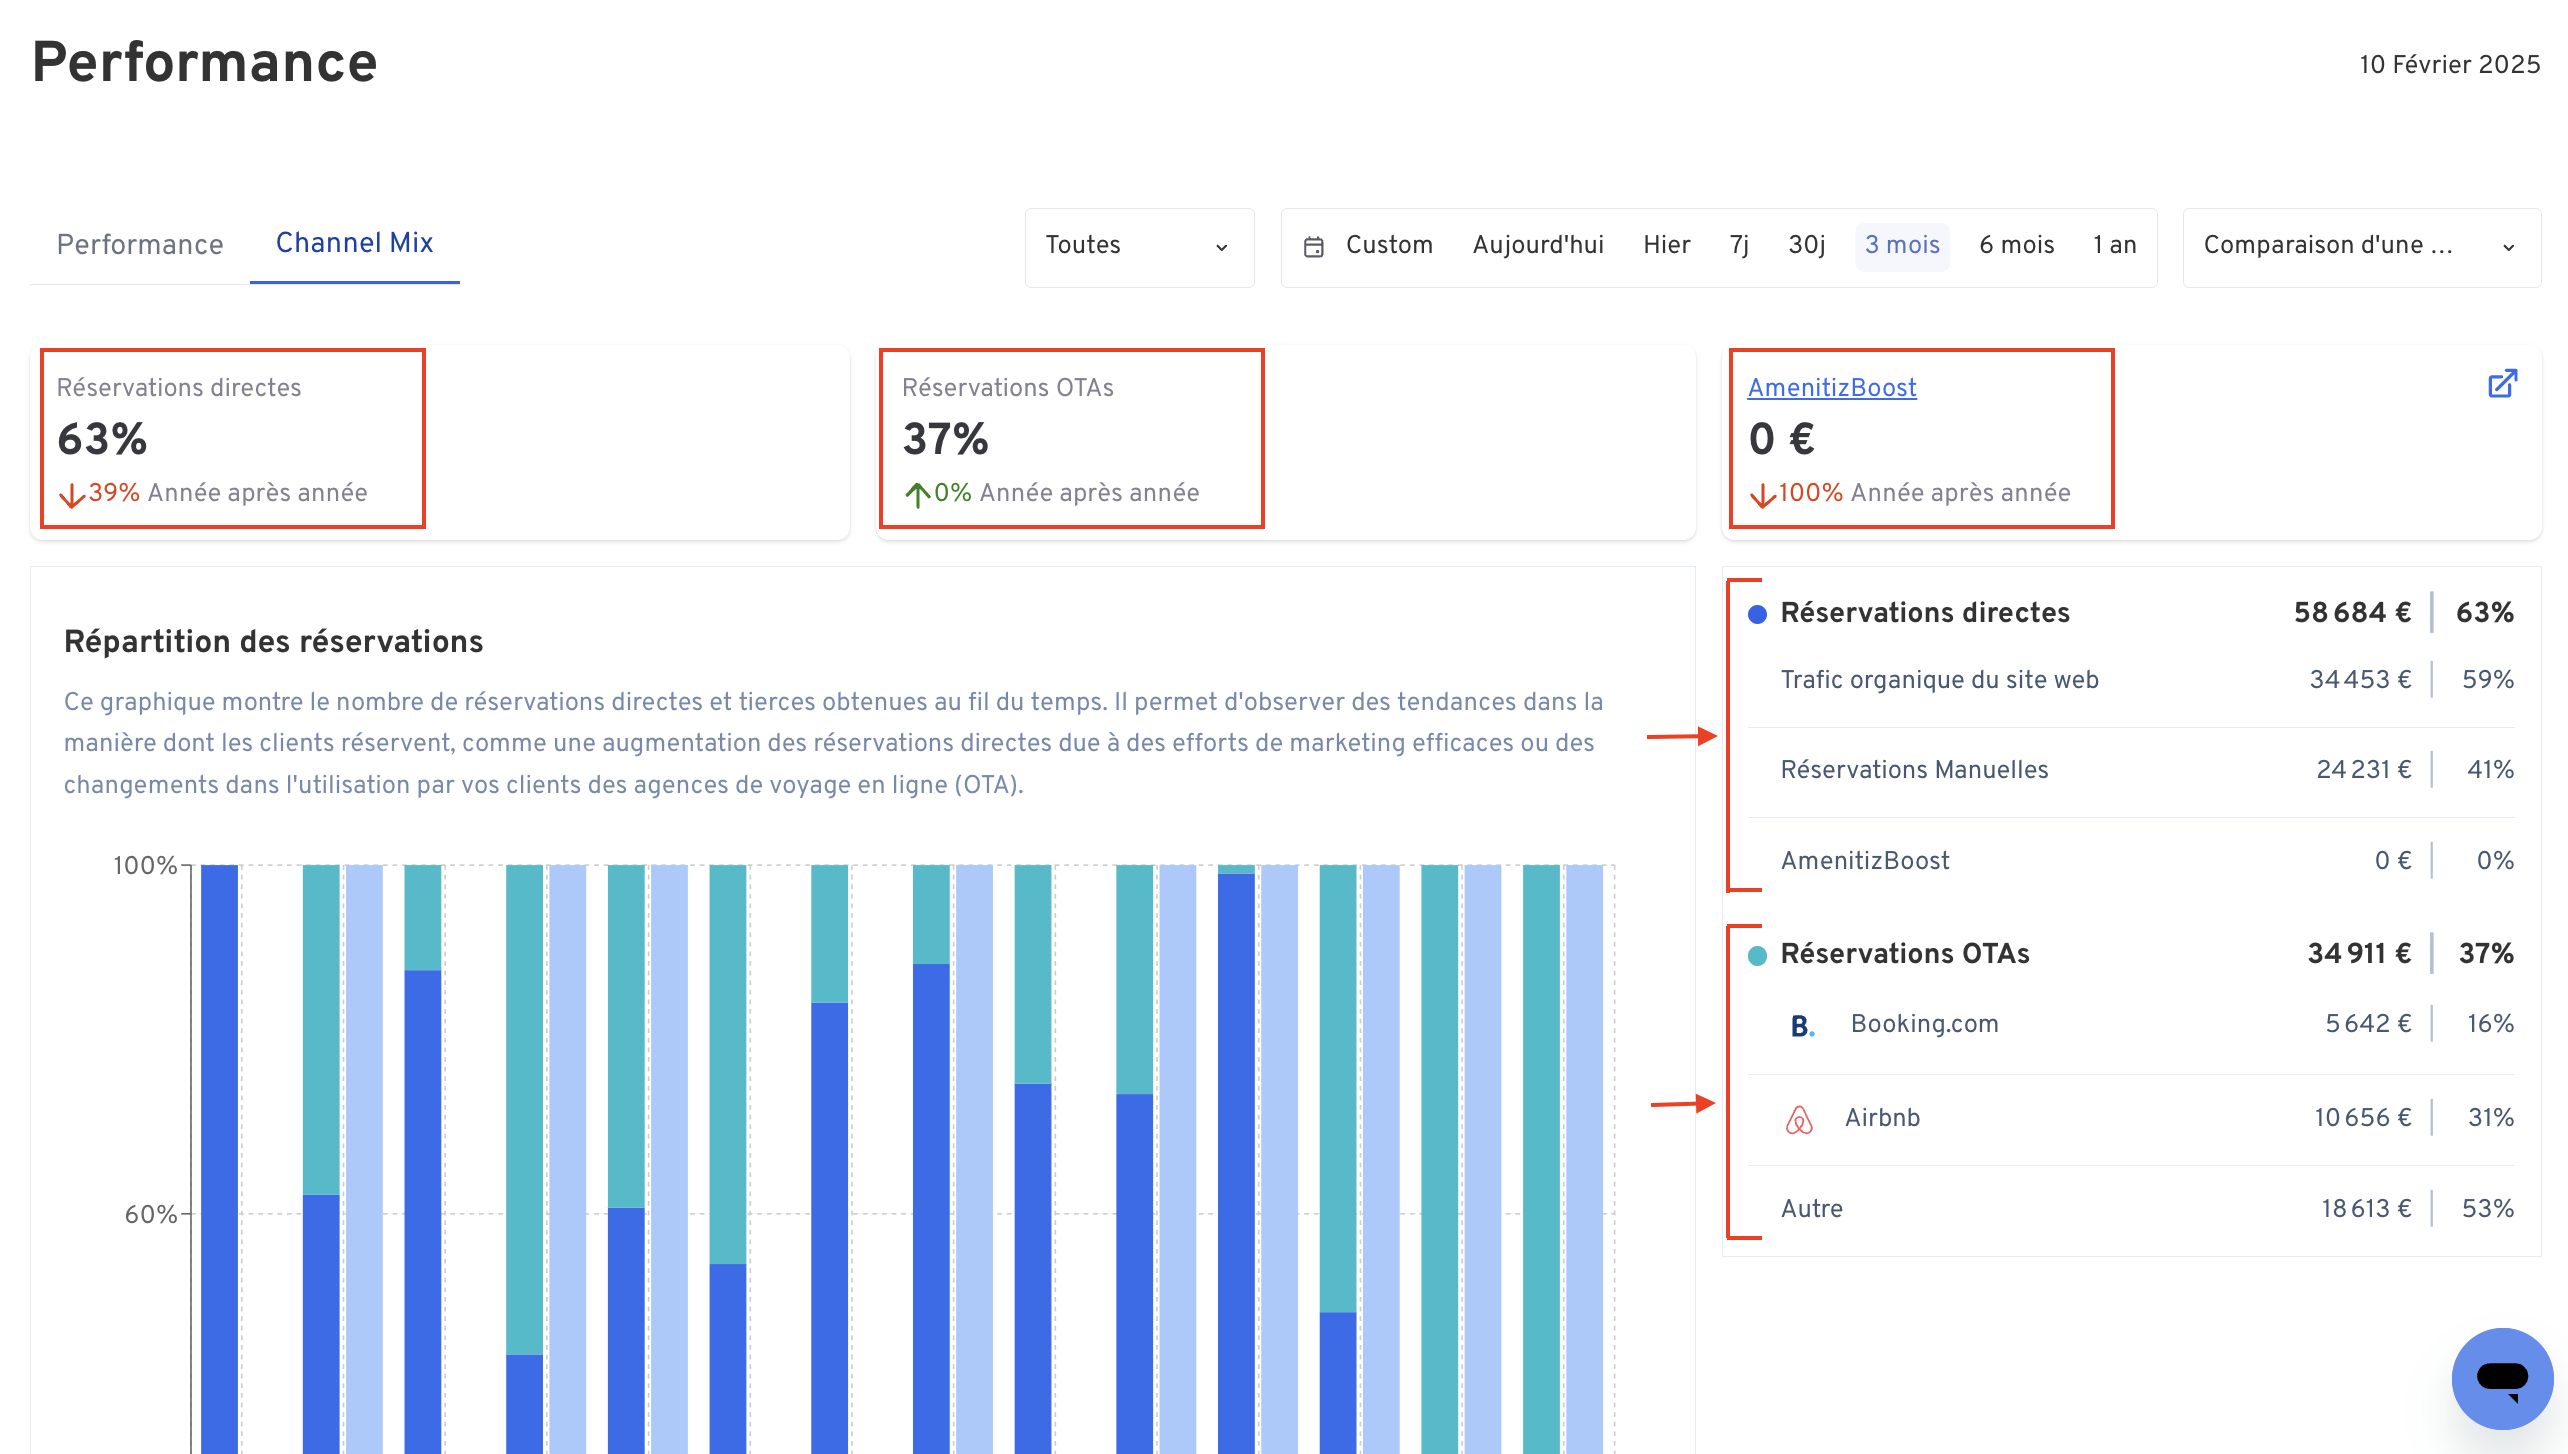The image size is (2568, 1454).
Task: Select the Aujourd'hui period
Action: pos(1538,245)
